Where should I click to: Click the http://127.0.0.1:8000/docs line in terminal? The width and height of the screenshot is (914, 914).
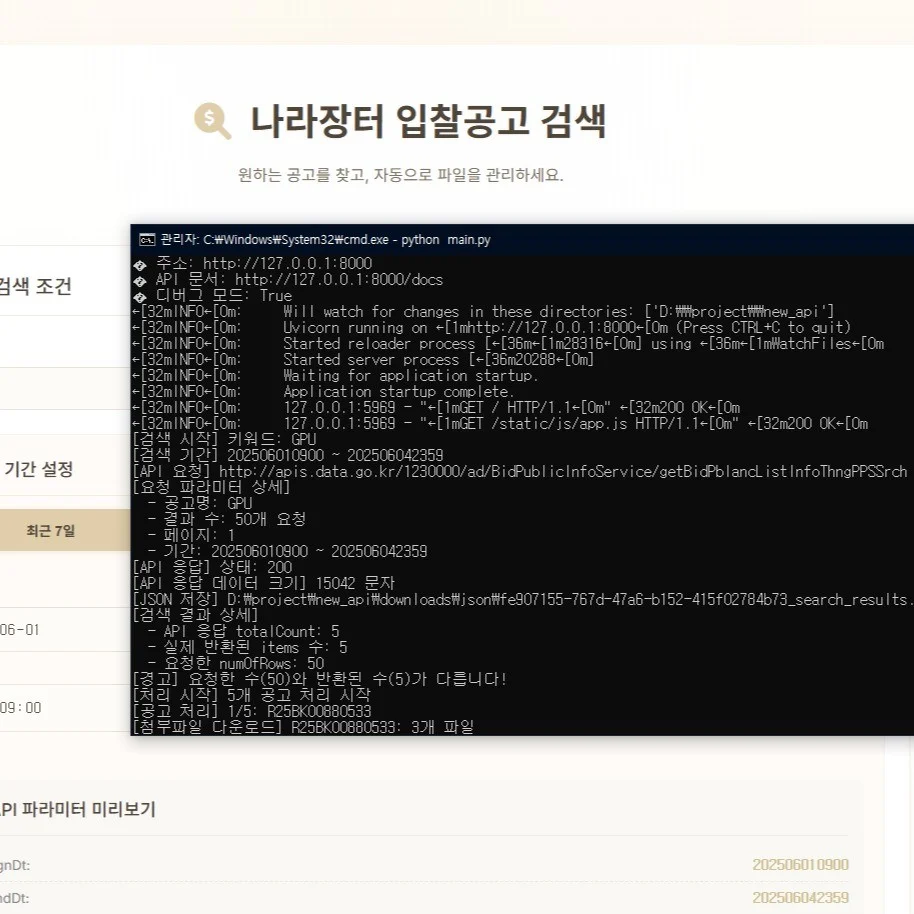(x=288, y=280)
